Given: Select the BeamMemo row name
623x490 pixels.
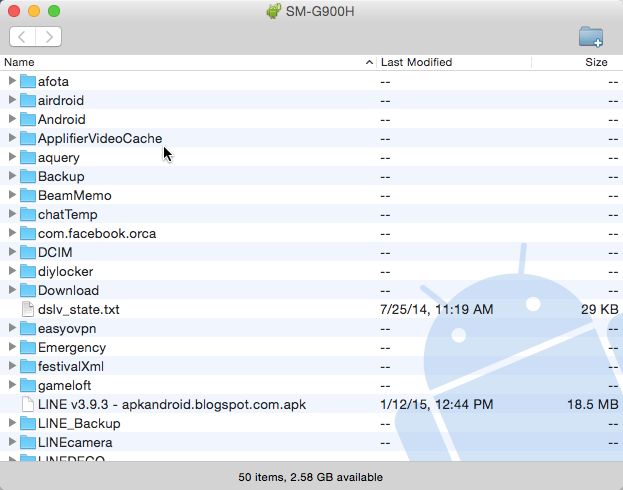Looking at the screenshot, I should pos(75,196).
